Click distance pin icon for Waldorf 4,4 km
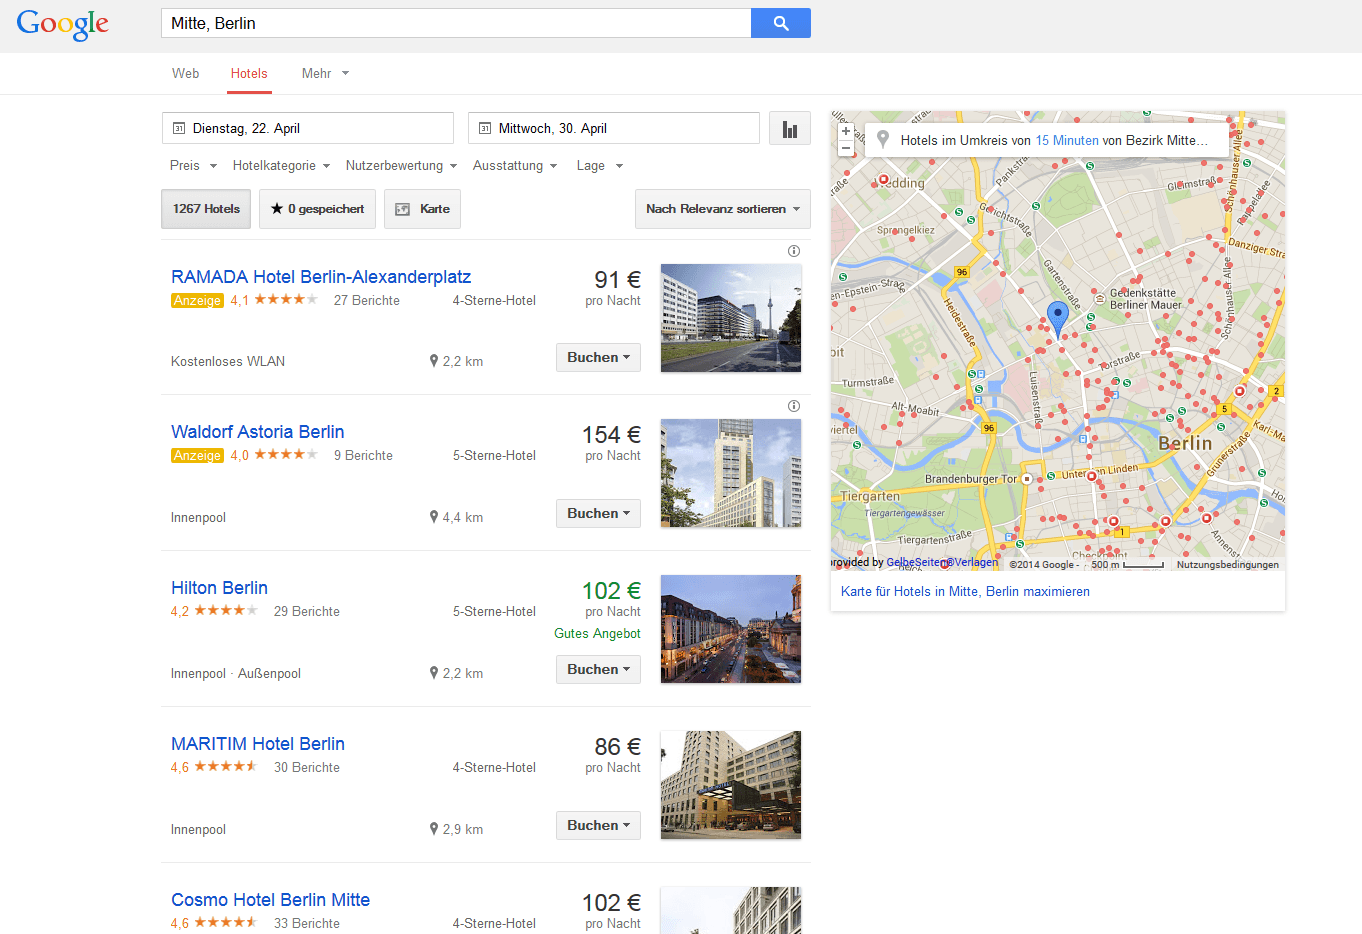 pyautogui.click(x=434, y=517)
